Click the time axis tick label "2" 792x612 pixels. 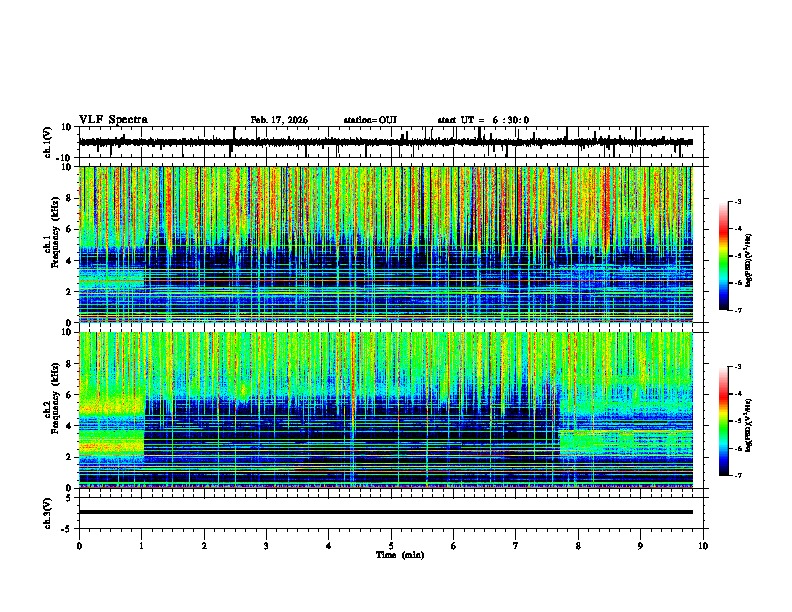point(204,546)
